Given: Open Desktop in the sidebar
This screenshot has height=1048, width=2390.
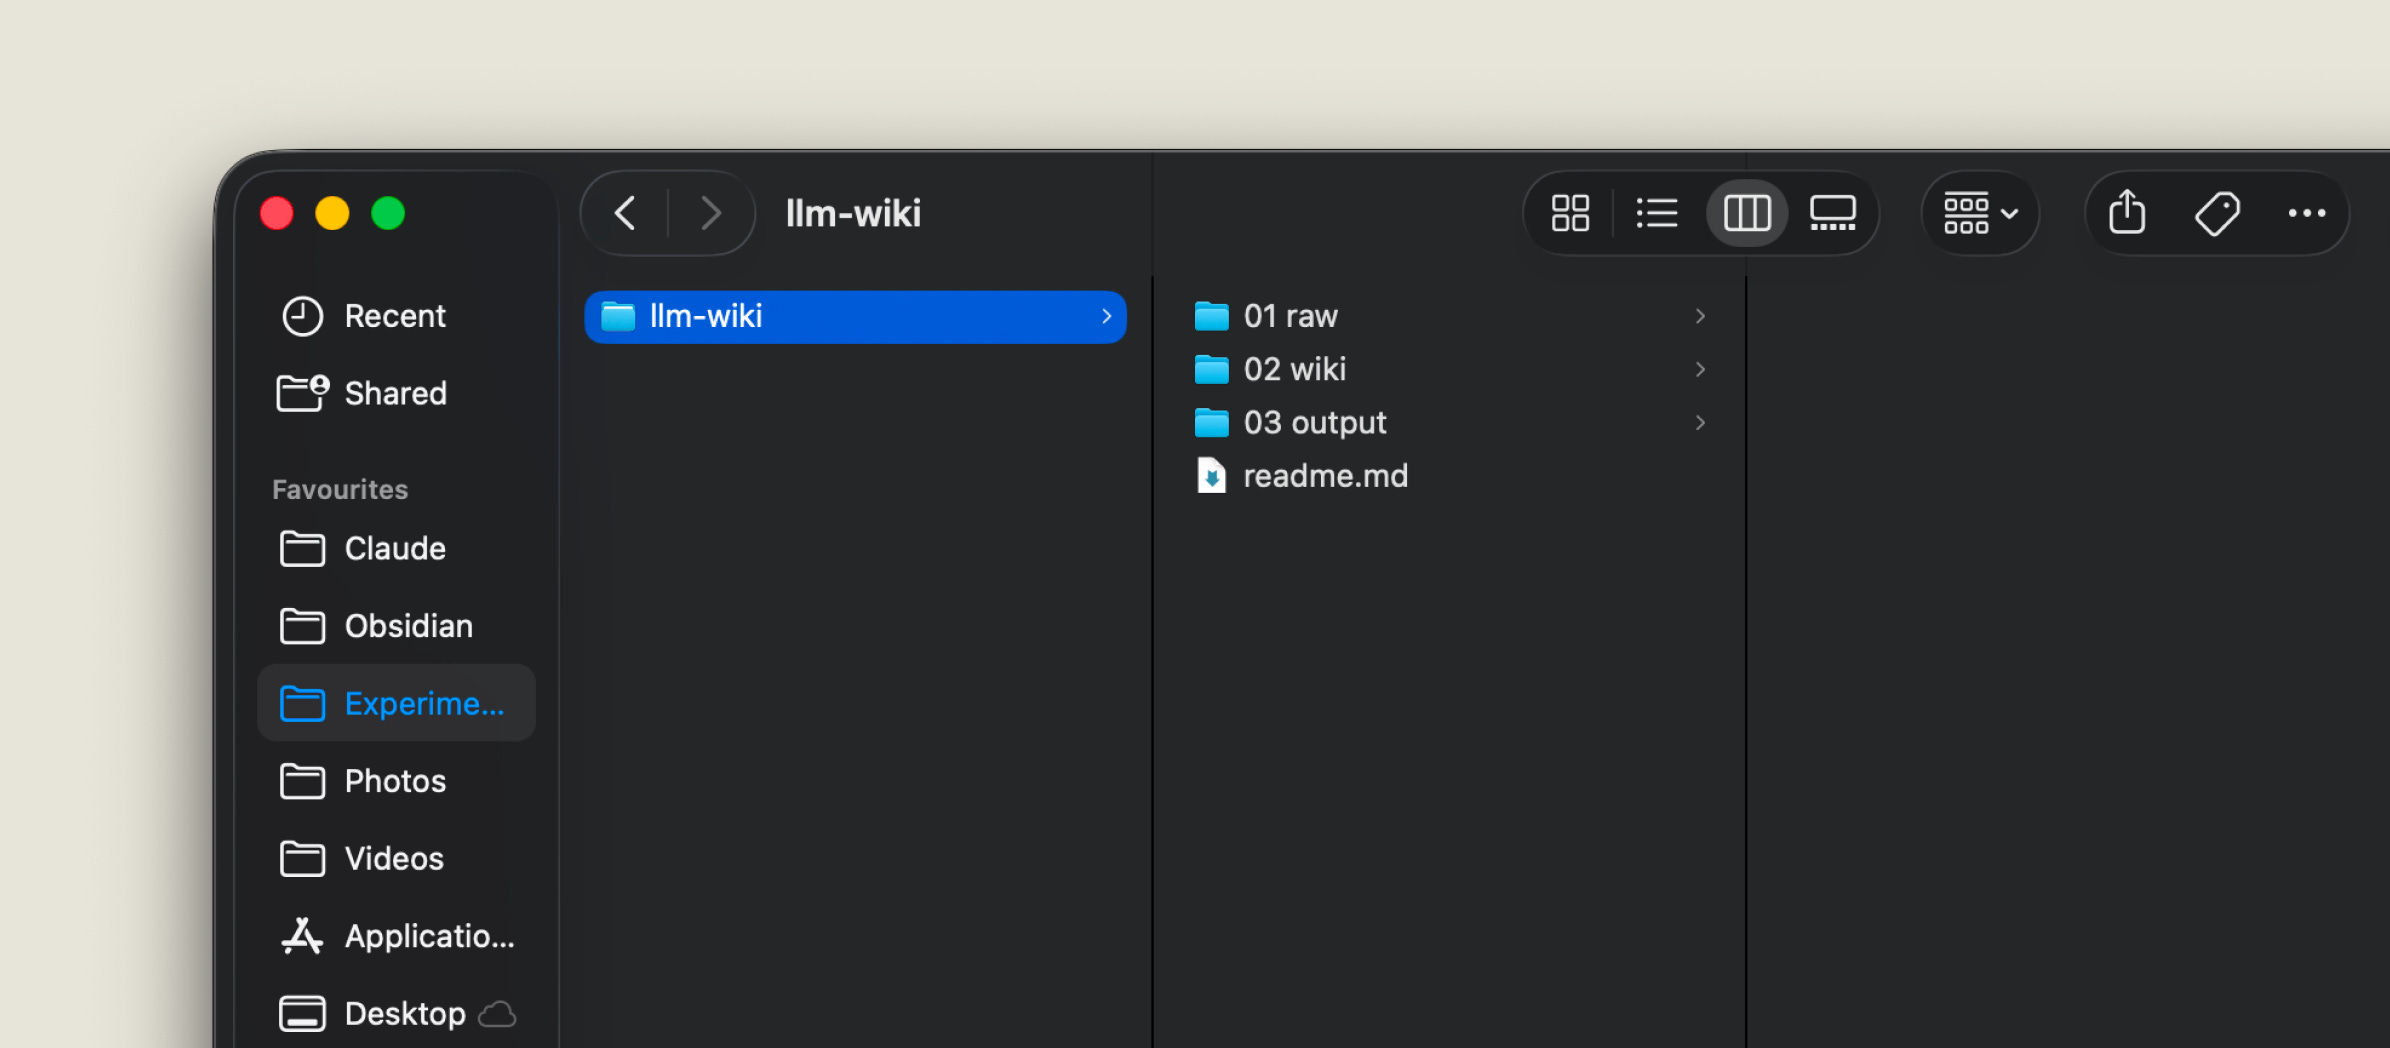Looking at the screenshot, I should point(395,1013).
